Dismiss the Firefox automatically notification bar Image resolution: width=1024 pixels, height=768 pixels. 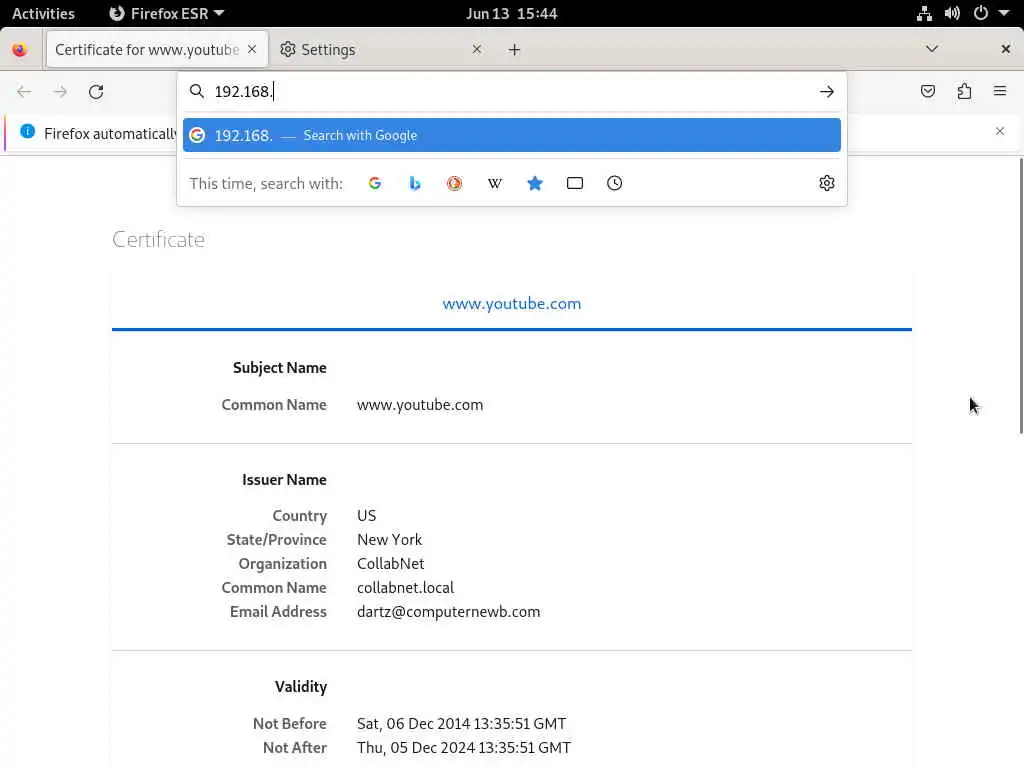pos(1000,131)
